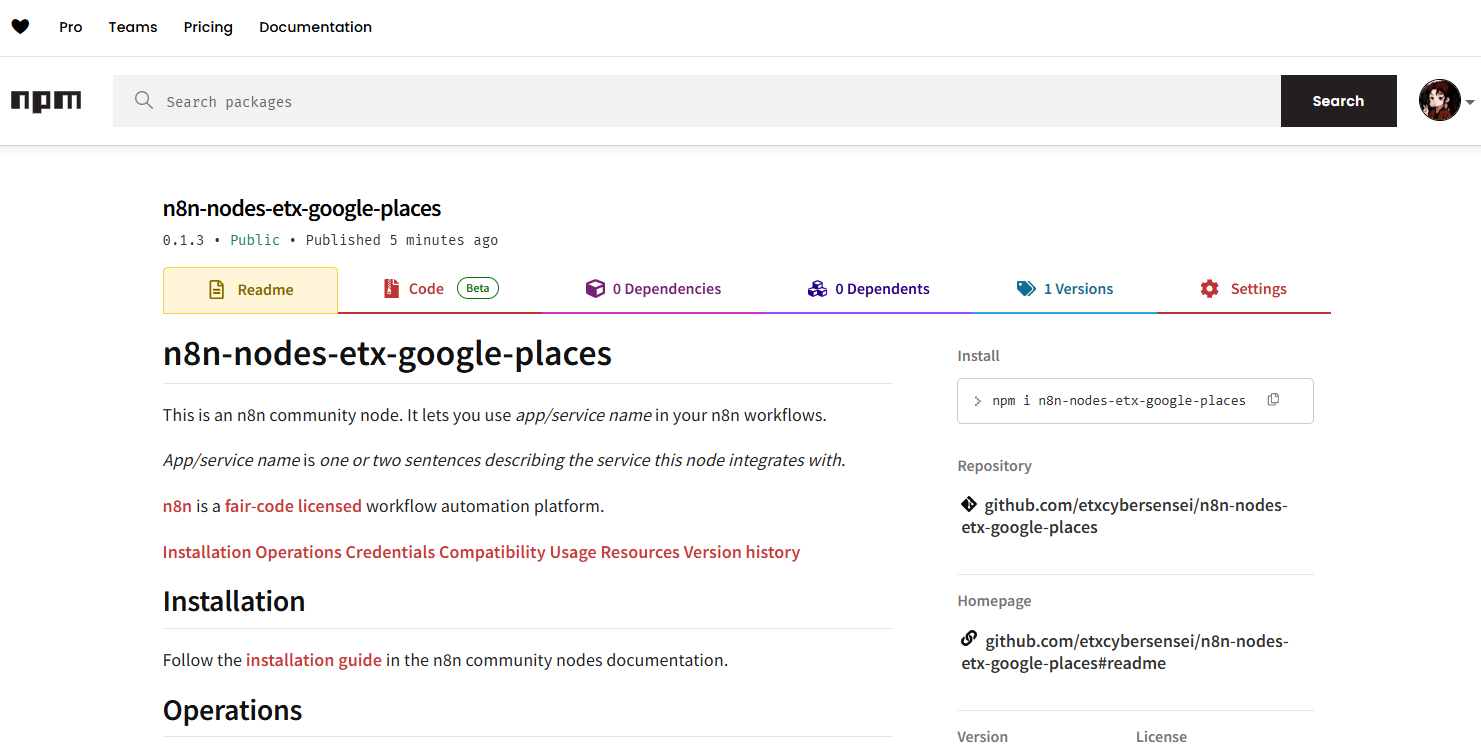
Task: Click the homepage chain link icon
Action: click(968, 639)
